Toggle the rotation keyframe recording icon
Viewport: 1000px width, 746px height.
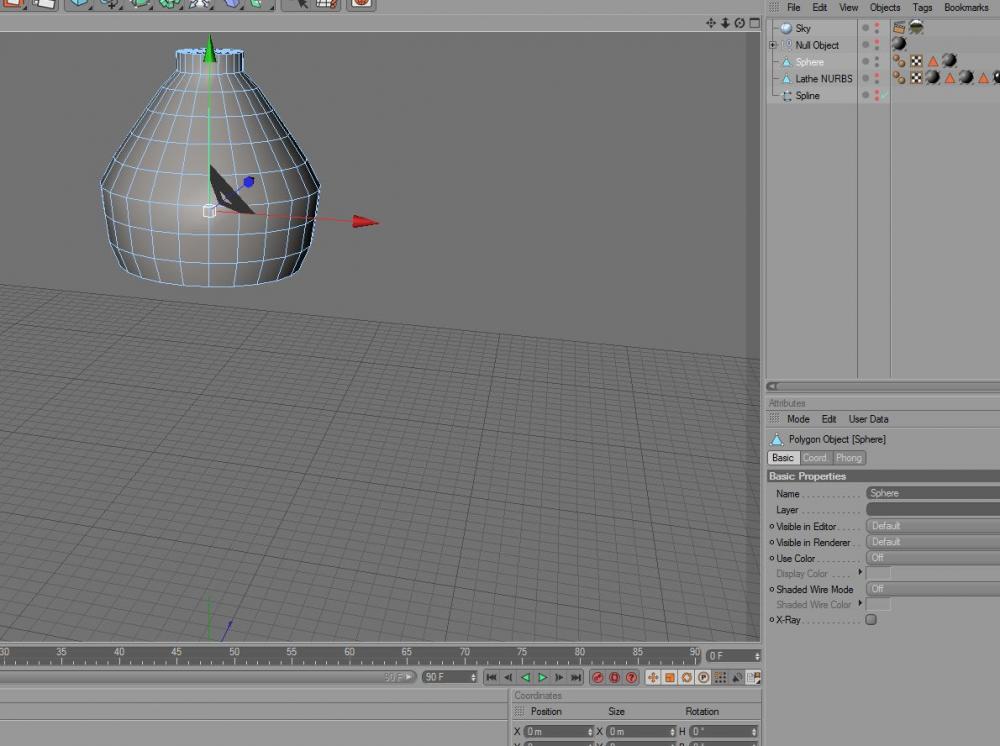[x=687, y=677]
